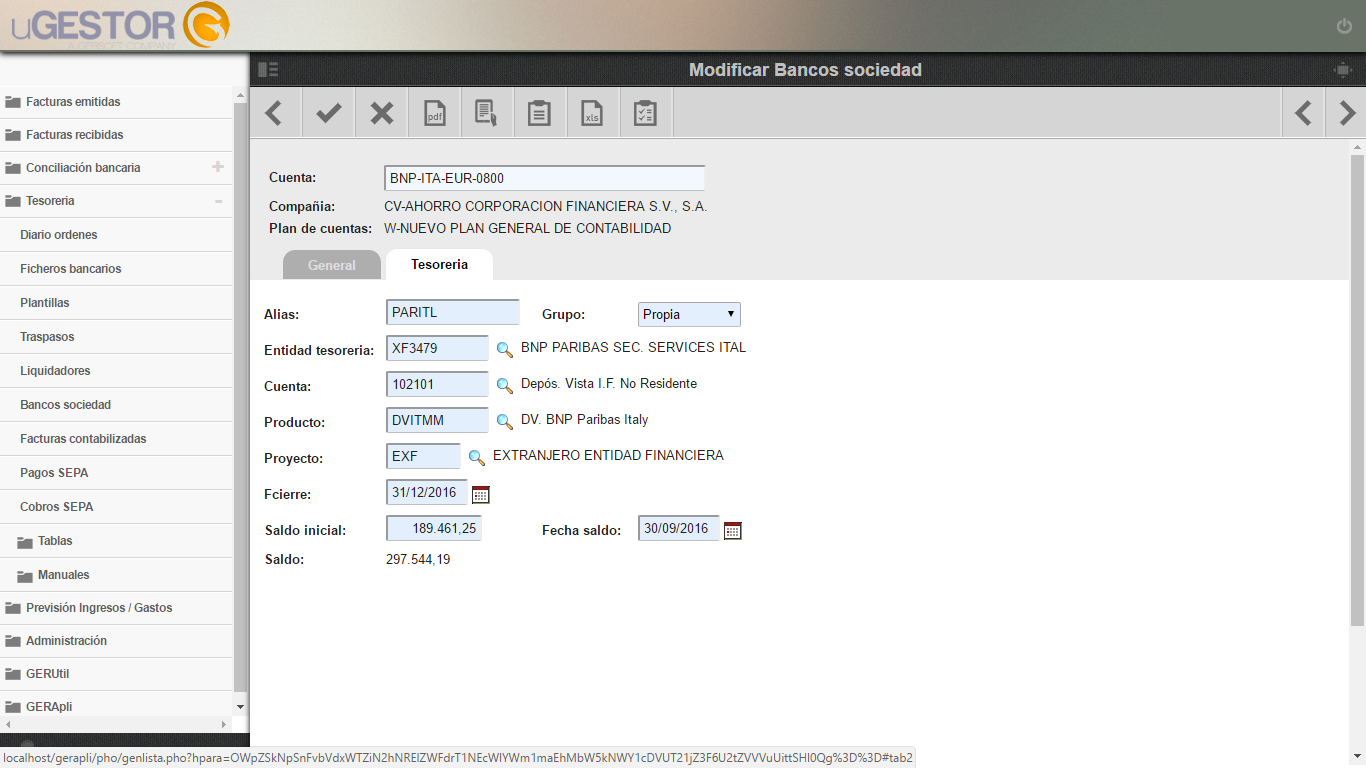Open lookup for Cuenta 102101
Image resolution: width=1366 pixels, height=768 pixels.
(x=505, y=385)
